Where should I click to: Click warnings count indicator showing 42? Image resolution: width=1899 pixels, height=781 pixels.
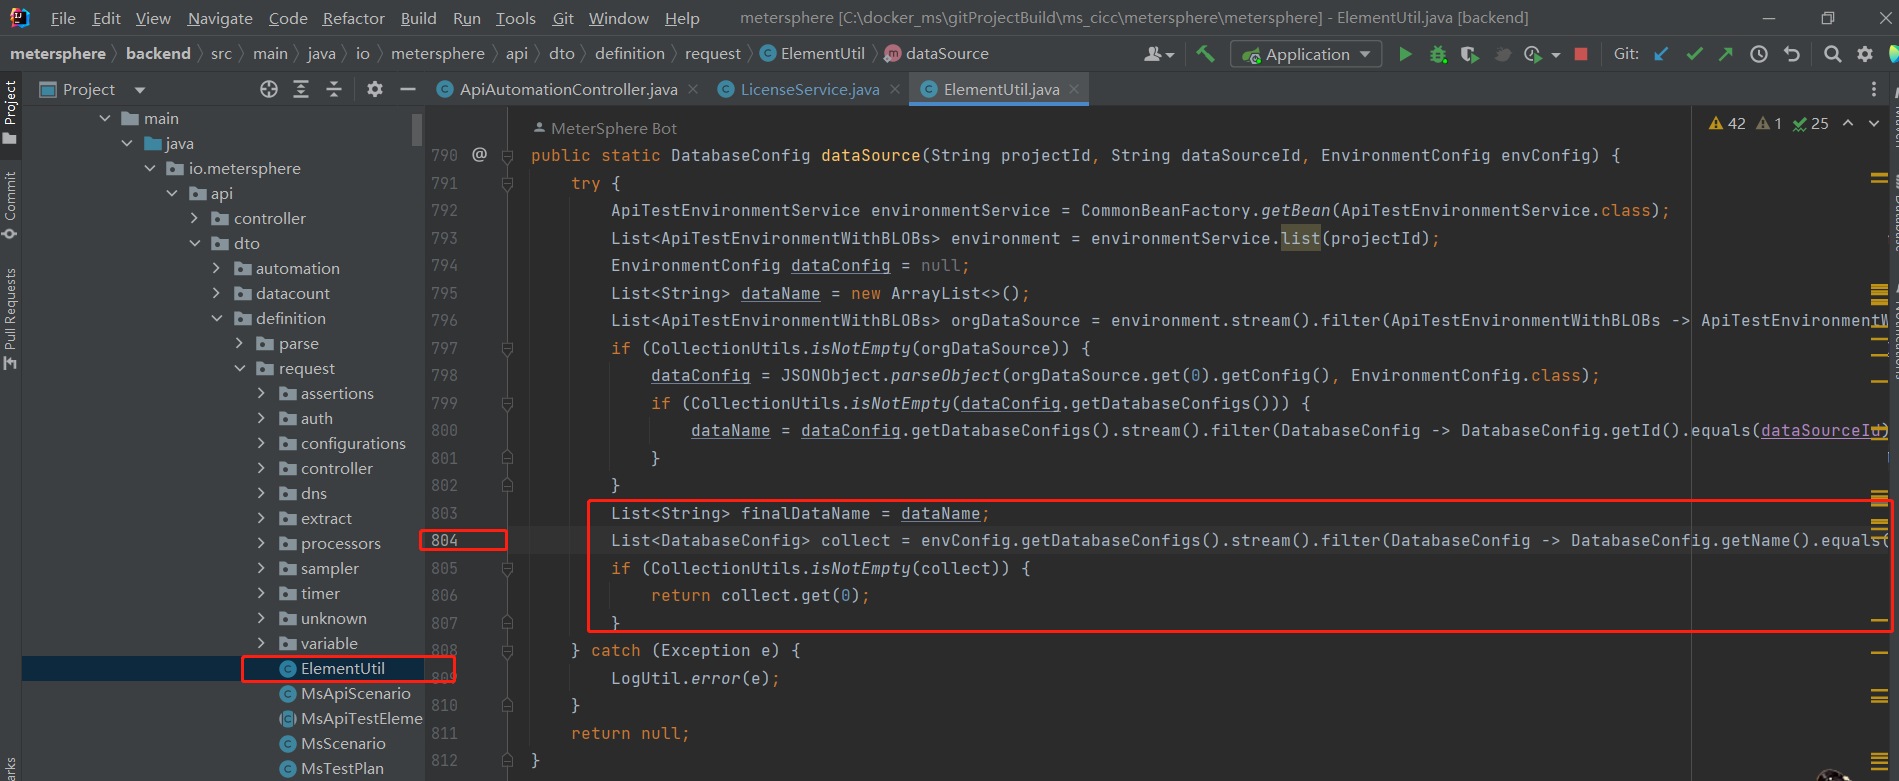[x=1727, y=123]
